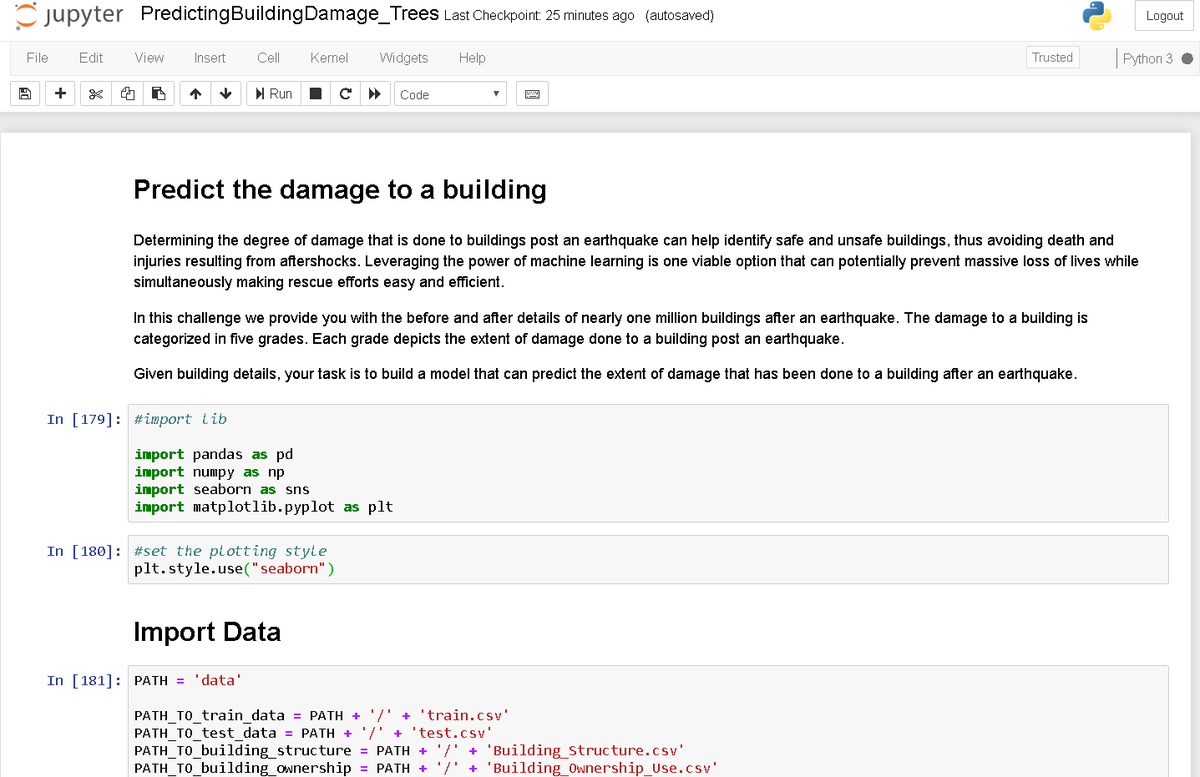The width and height of the screenshot is (1200, 777).
Task: Open the Cell menu
Action: 268,58
